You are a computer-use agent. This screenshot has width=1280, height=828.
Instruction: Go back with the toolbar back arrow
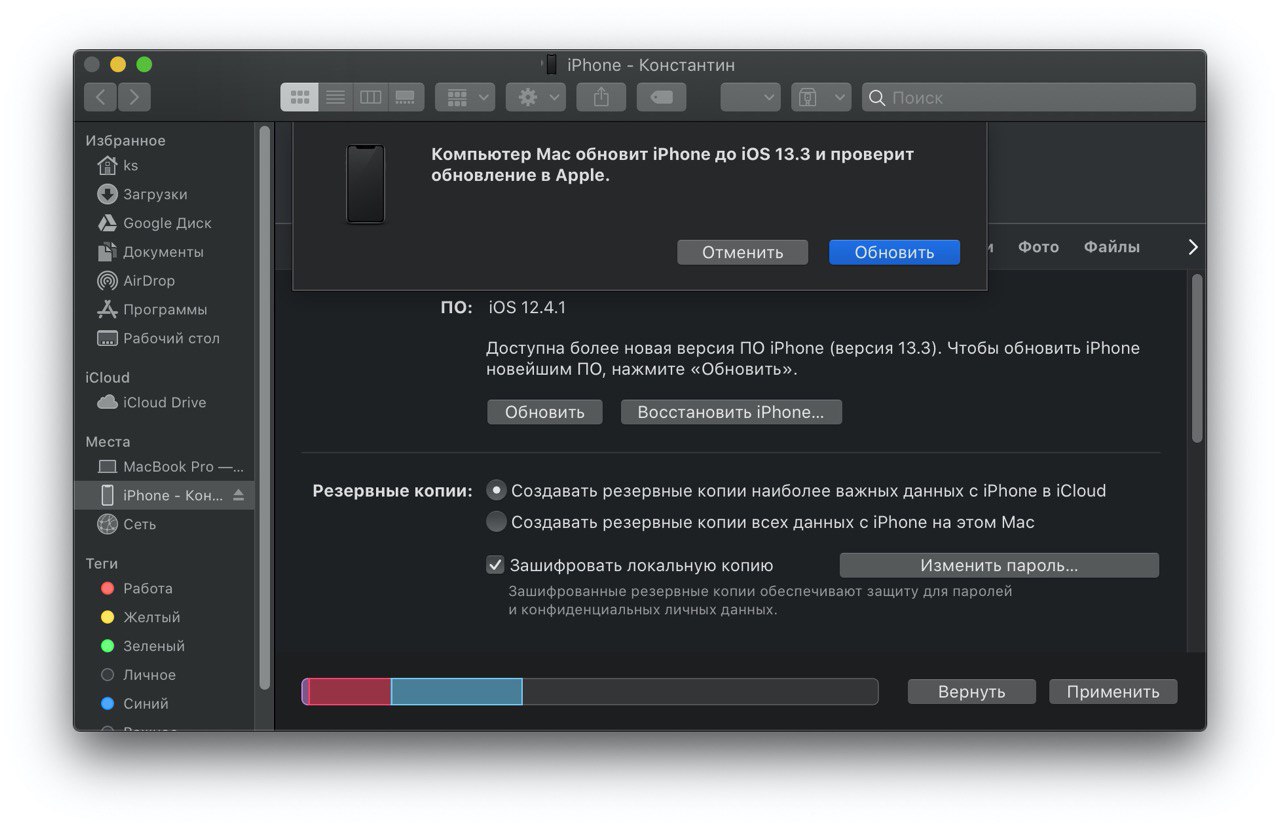coord(100,97)
